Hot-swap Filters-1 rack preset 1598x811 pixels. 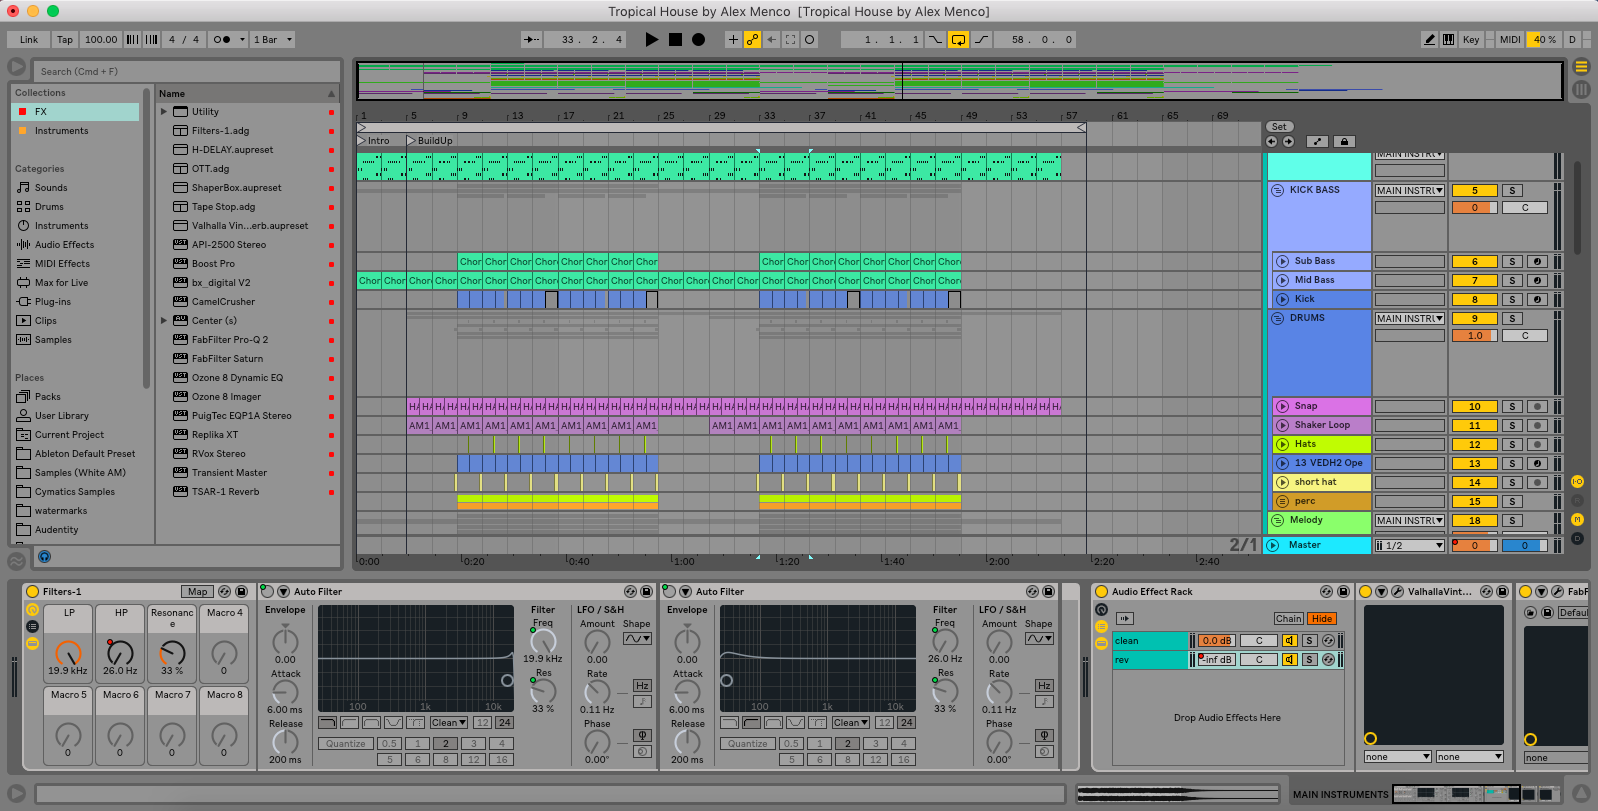point(225,592)
